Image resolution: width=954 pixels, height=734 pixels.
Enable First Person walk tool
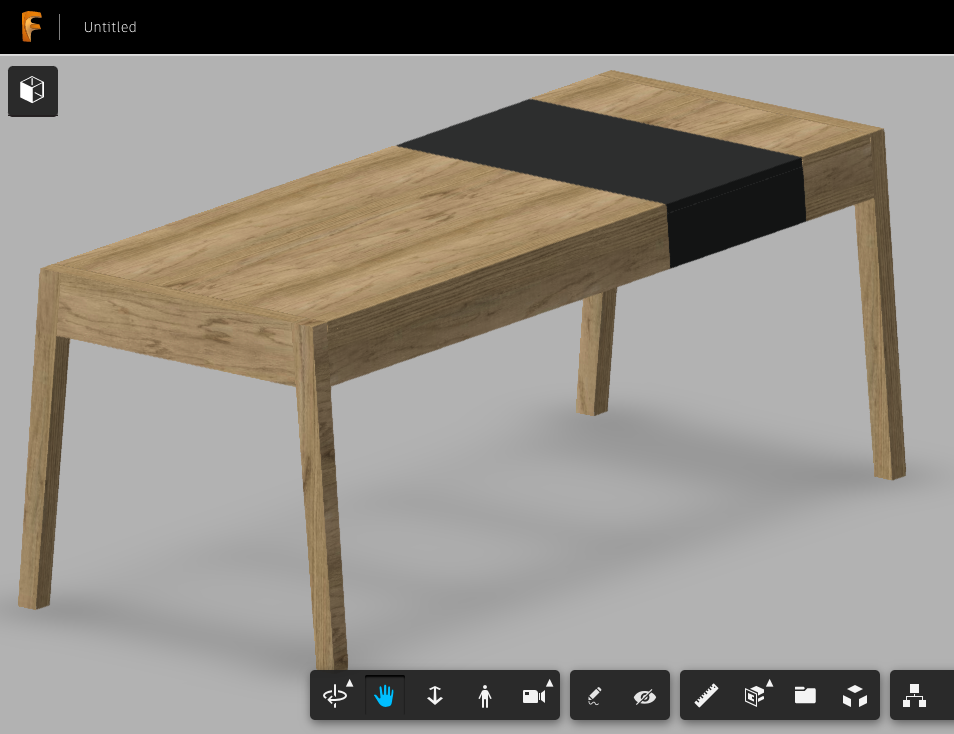pos(485,696)
